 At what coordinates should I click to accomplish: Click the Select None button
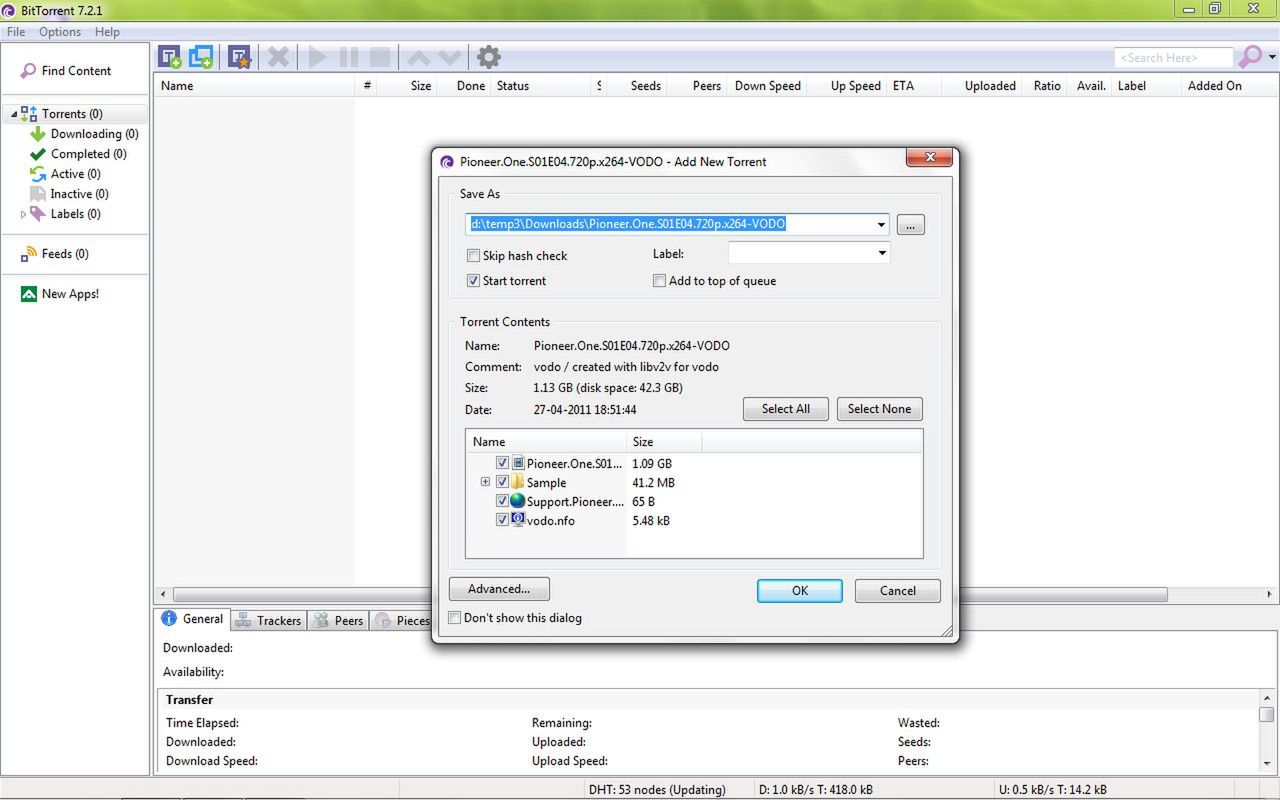coord(880,409)
